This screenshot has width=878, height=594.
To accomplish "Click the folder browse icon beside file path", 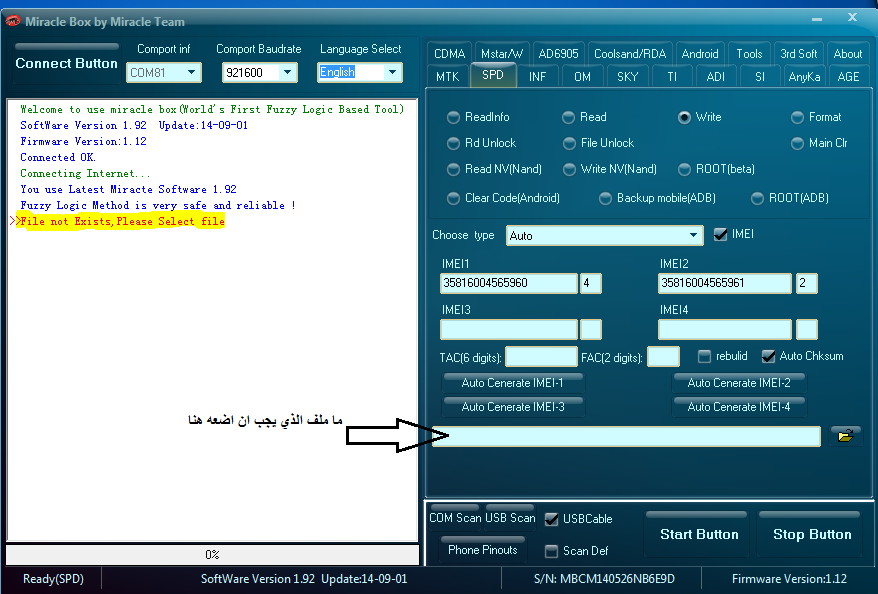I will (x=846, y=436).
